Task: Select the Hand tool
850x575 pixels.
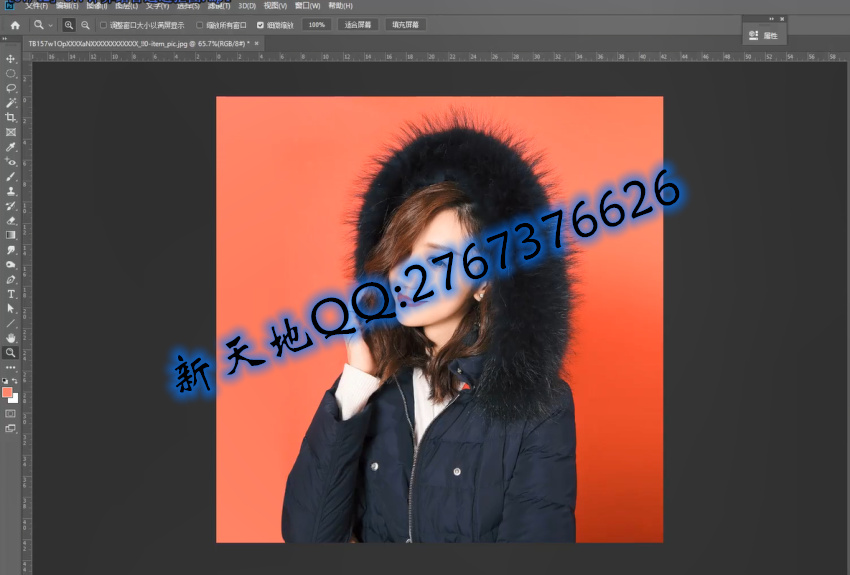Action: click(x=10, y=338)
